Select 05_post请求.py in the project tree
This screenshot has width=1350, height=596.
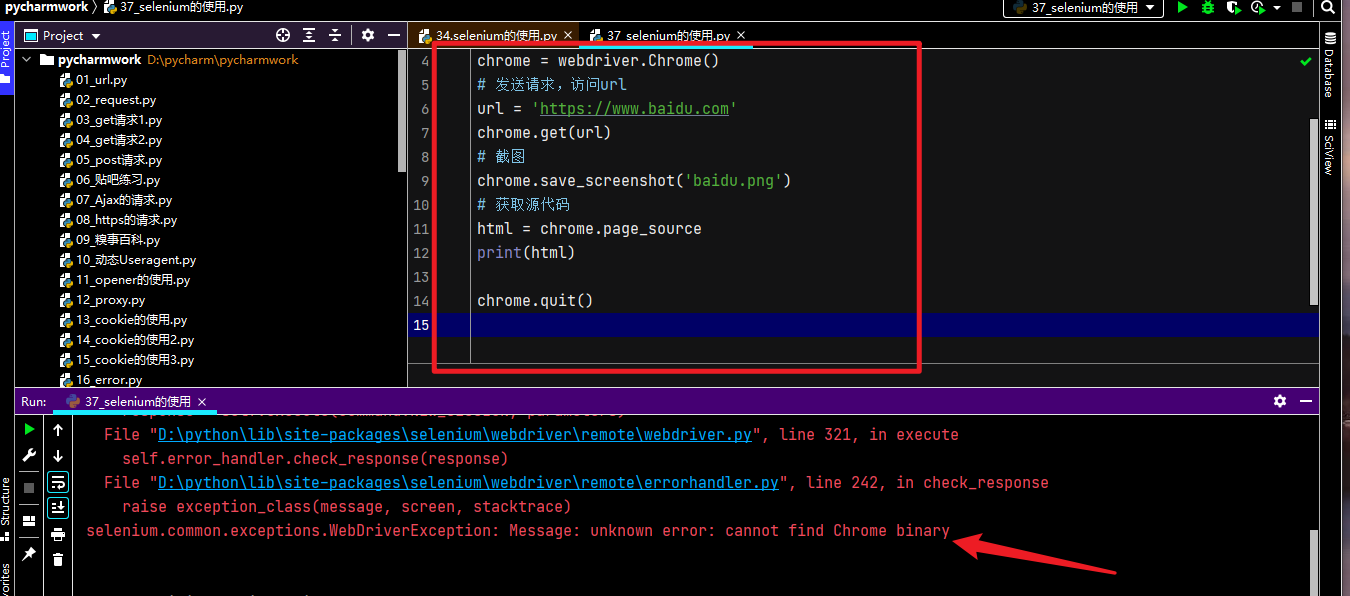tap(118, 160)
